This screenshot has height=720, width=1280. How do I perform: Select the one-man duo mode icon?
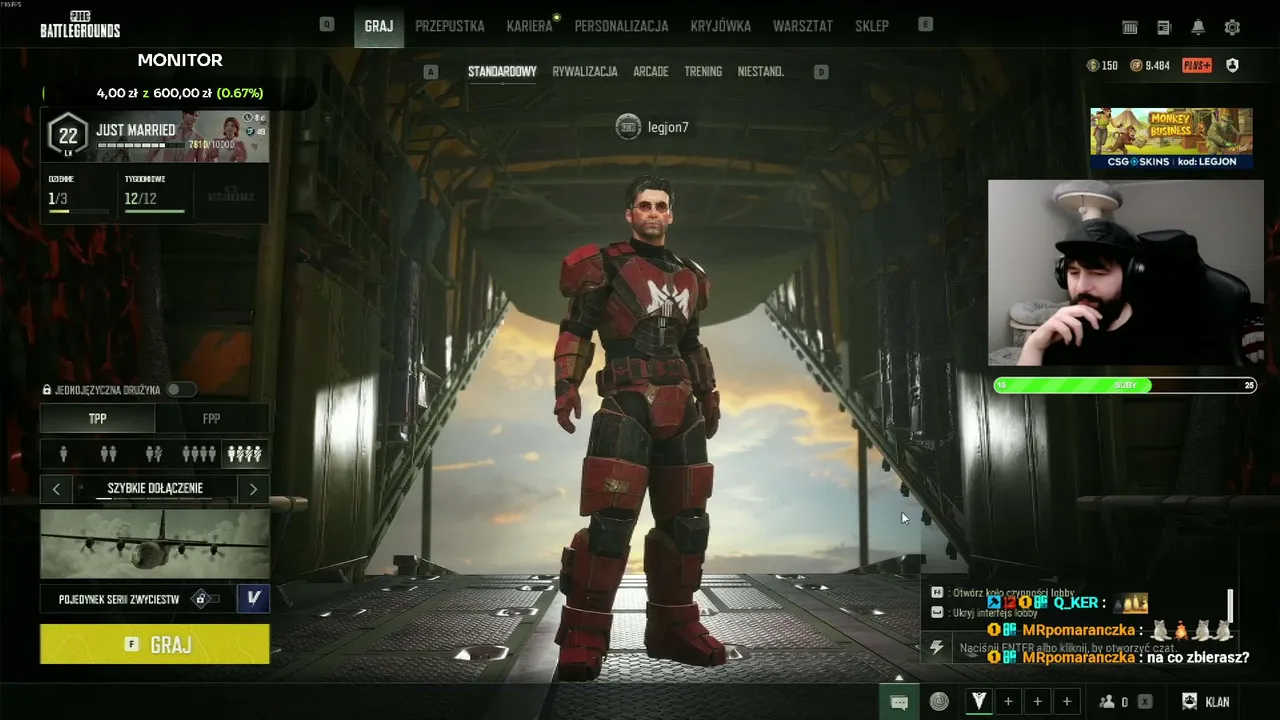[153, 454]
